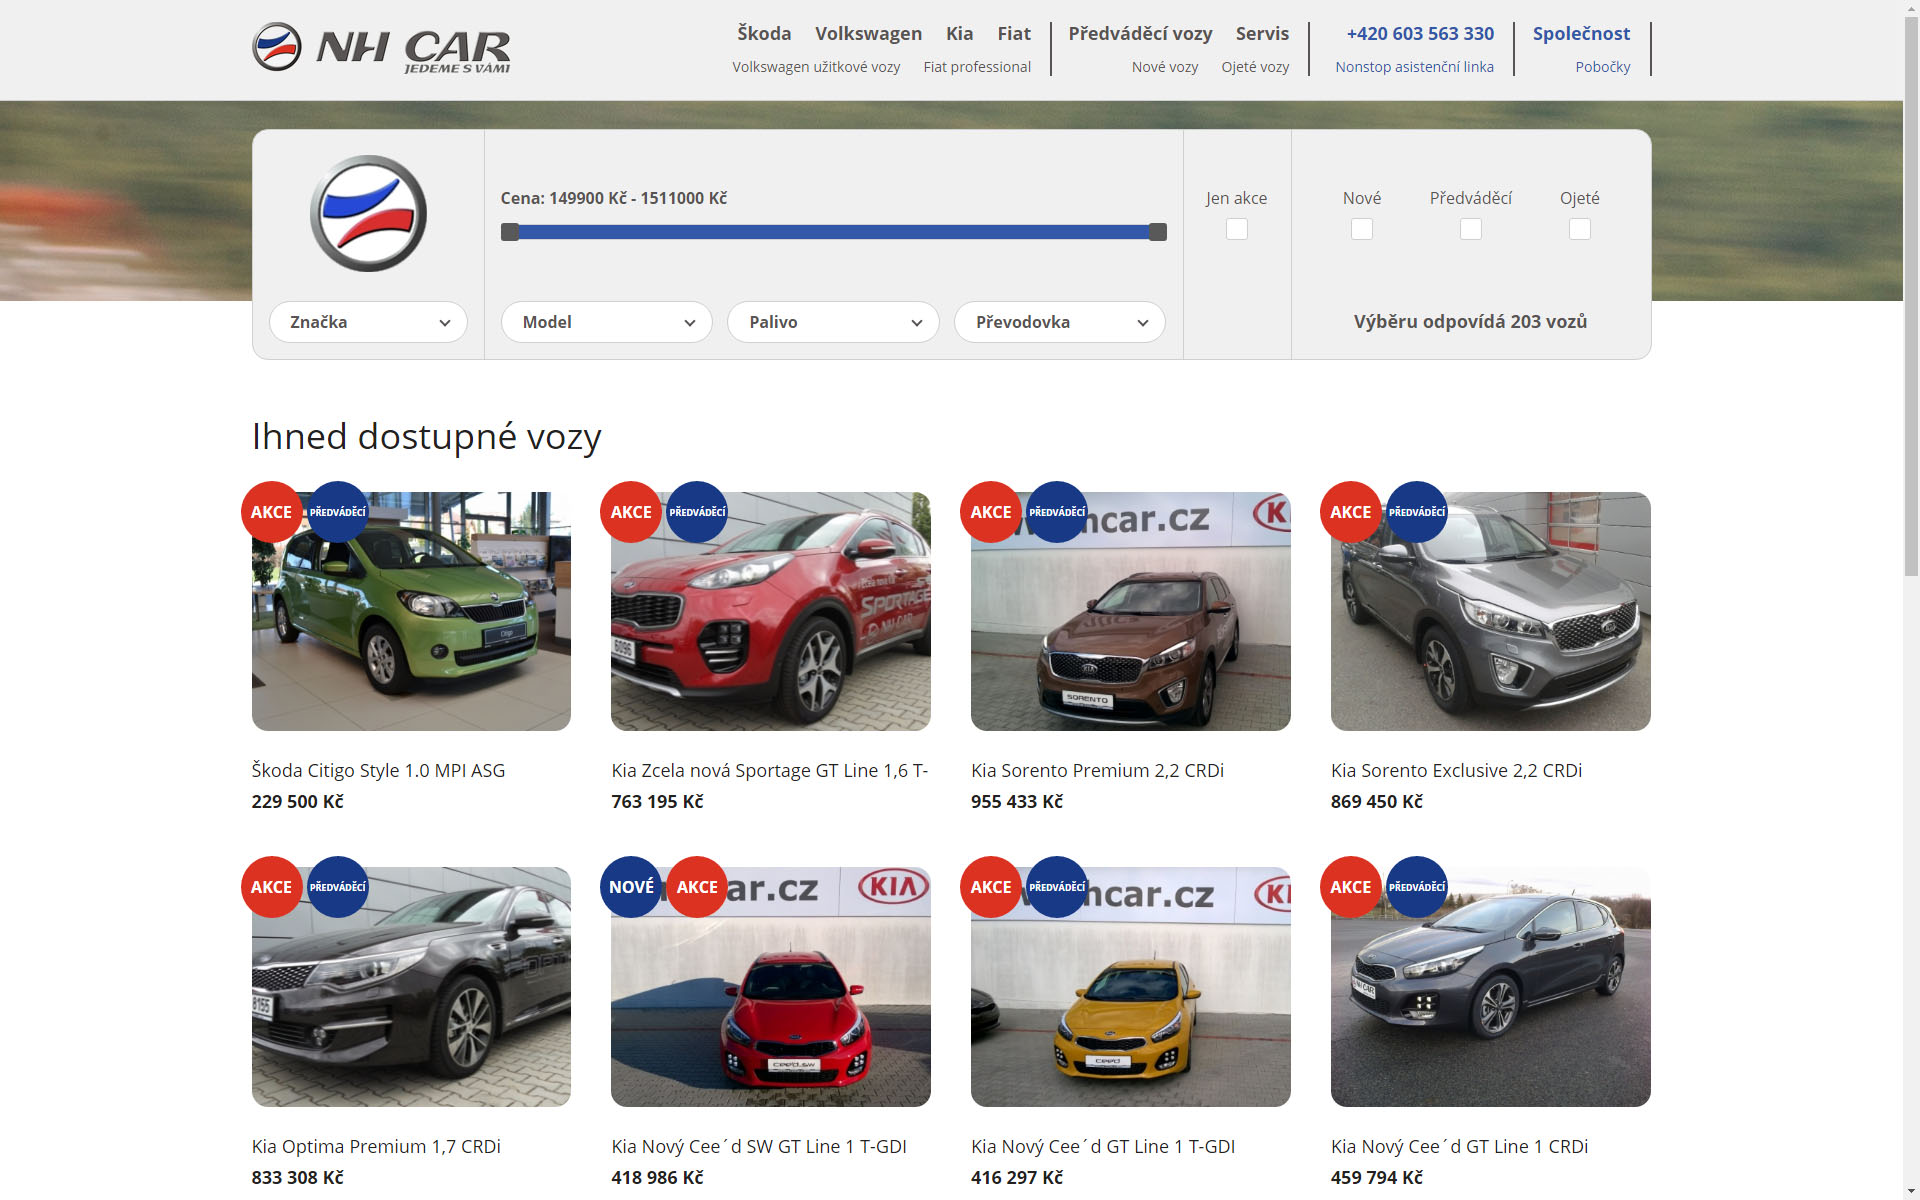Expand the Převodovka dropdown
The width and height of the screenshot is (1920, 1200).
(x=1060, y=322)
